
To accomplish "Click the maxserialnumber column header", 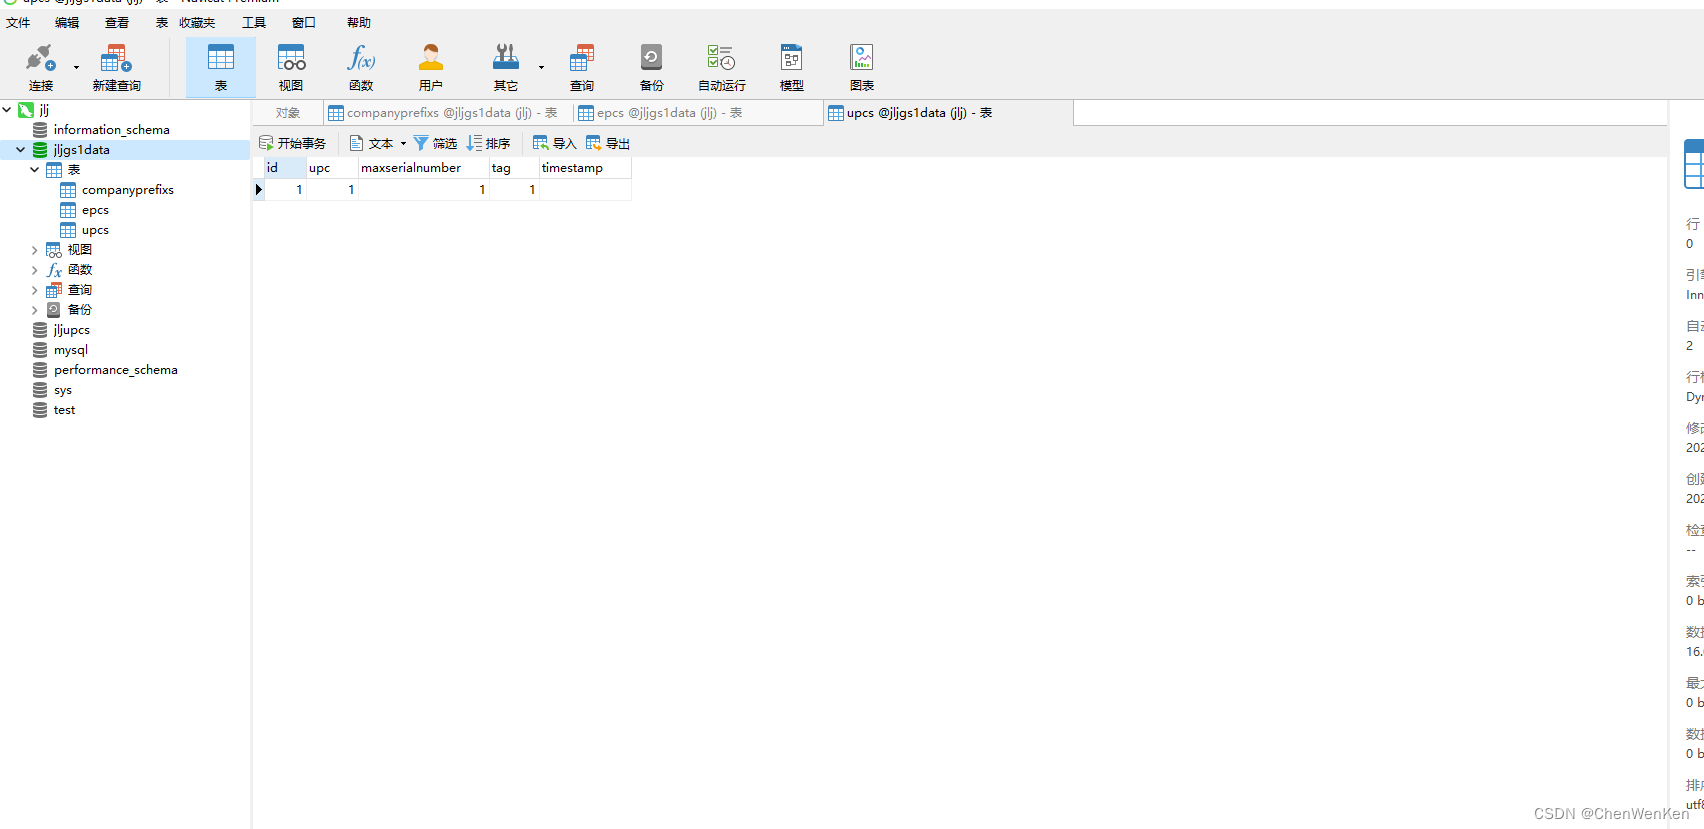I will 424,168.
